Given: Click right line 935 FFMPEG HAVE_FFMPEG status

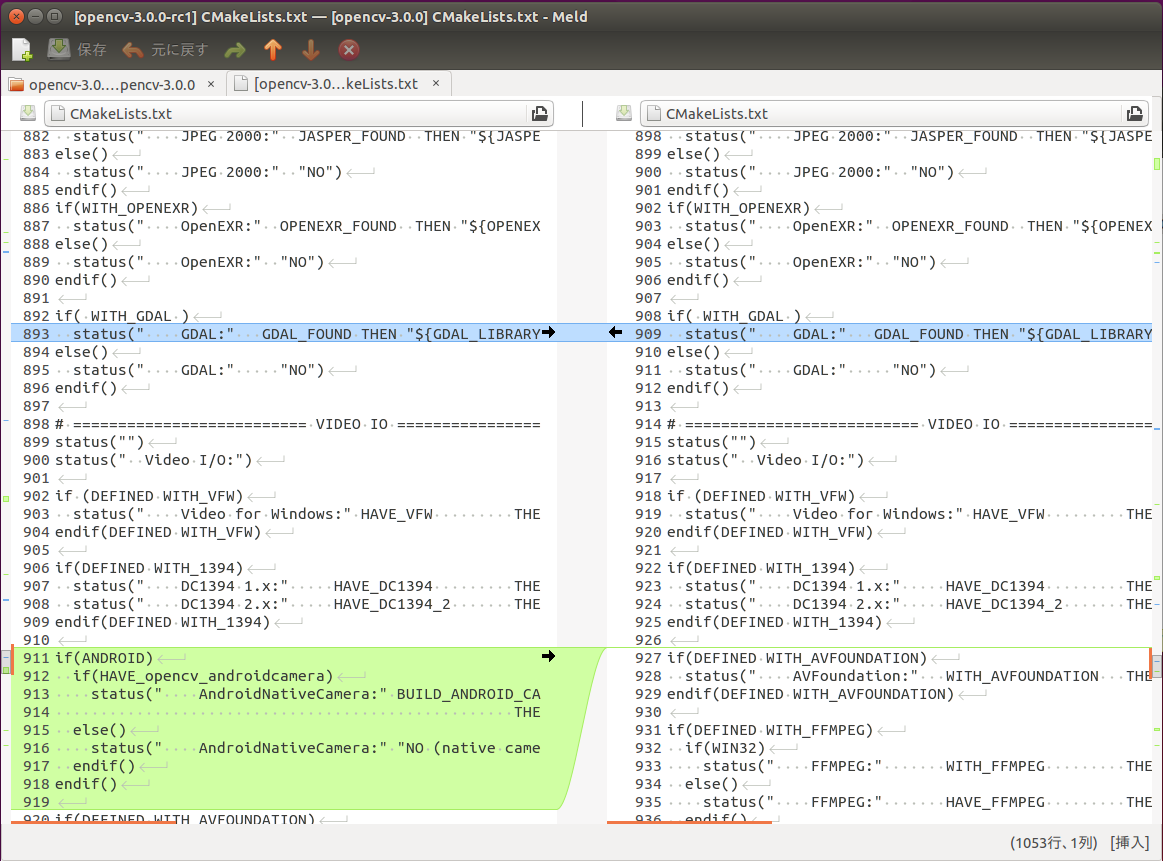Looking at the screenshot, I should coord(927,802).
